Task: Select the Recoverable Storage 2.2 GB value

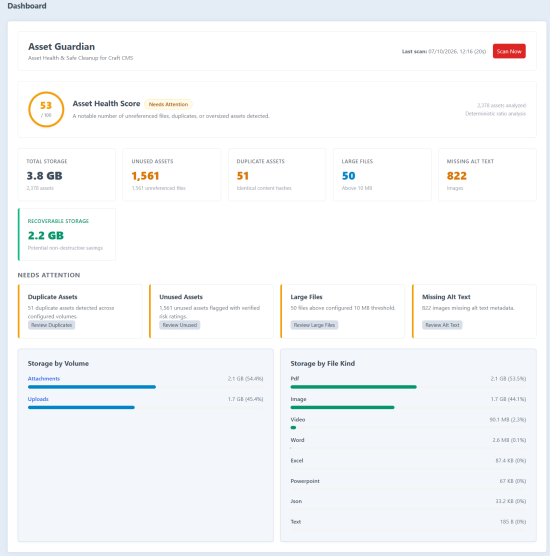Action: coord(46,235)
